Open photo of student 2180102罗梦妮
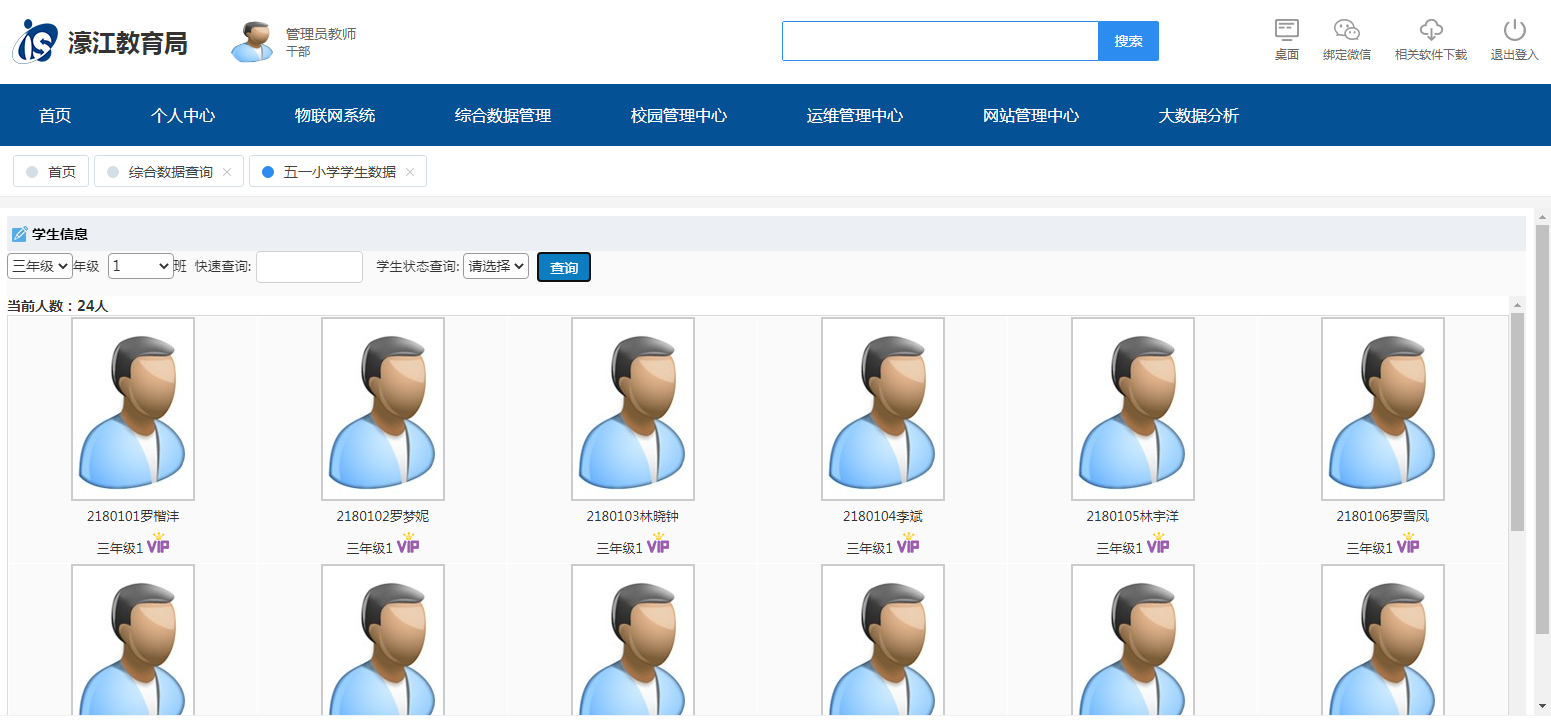Screen dimensions: 1551x723 coord(383,409)
